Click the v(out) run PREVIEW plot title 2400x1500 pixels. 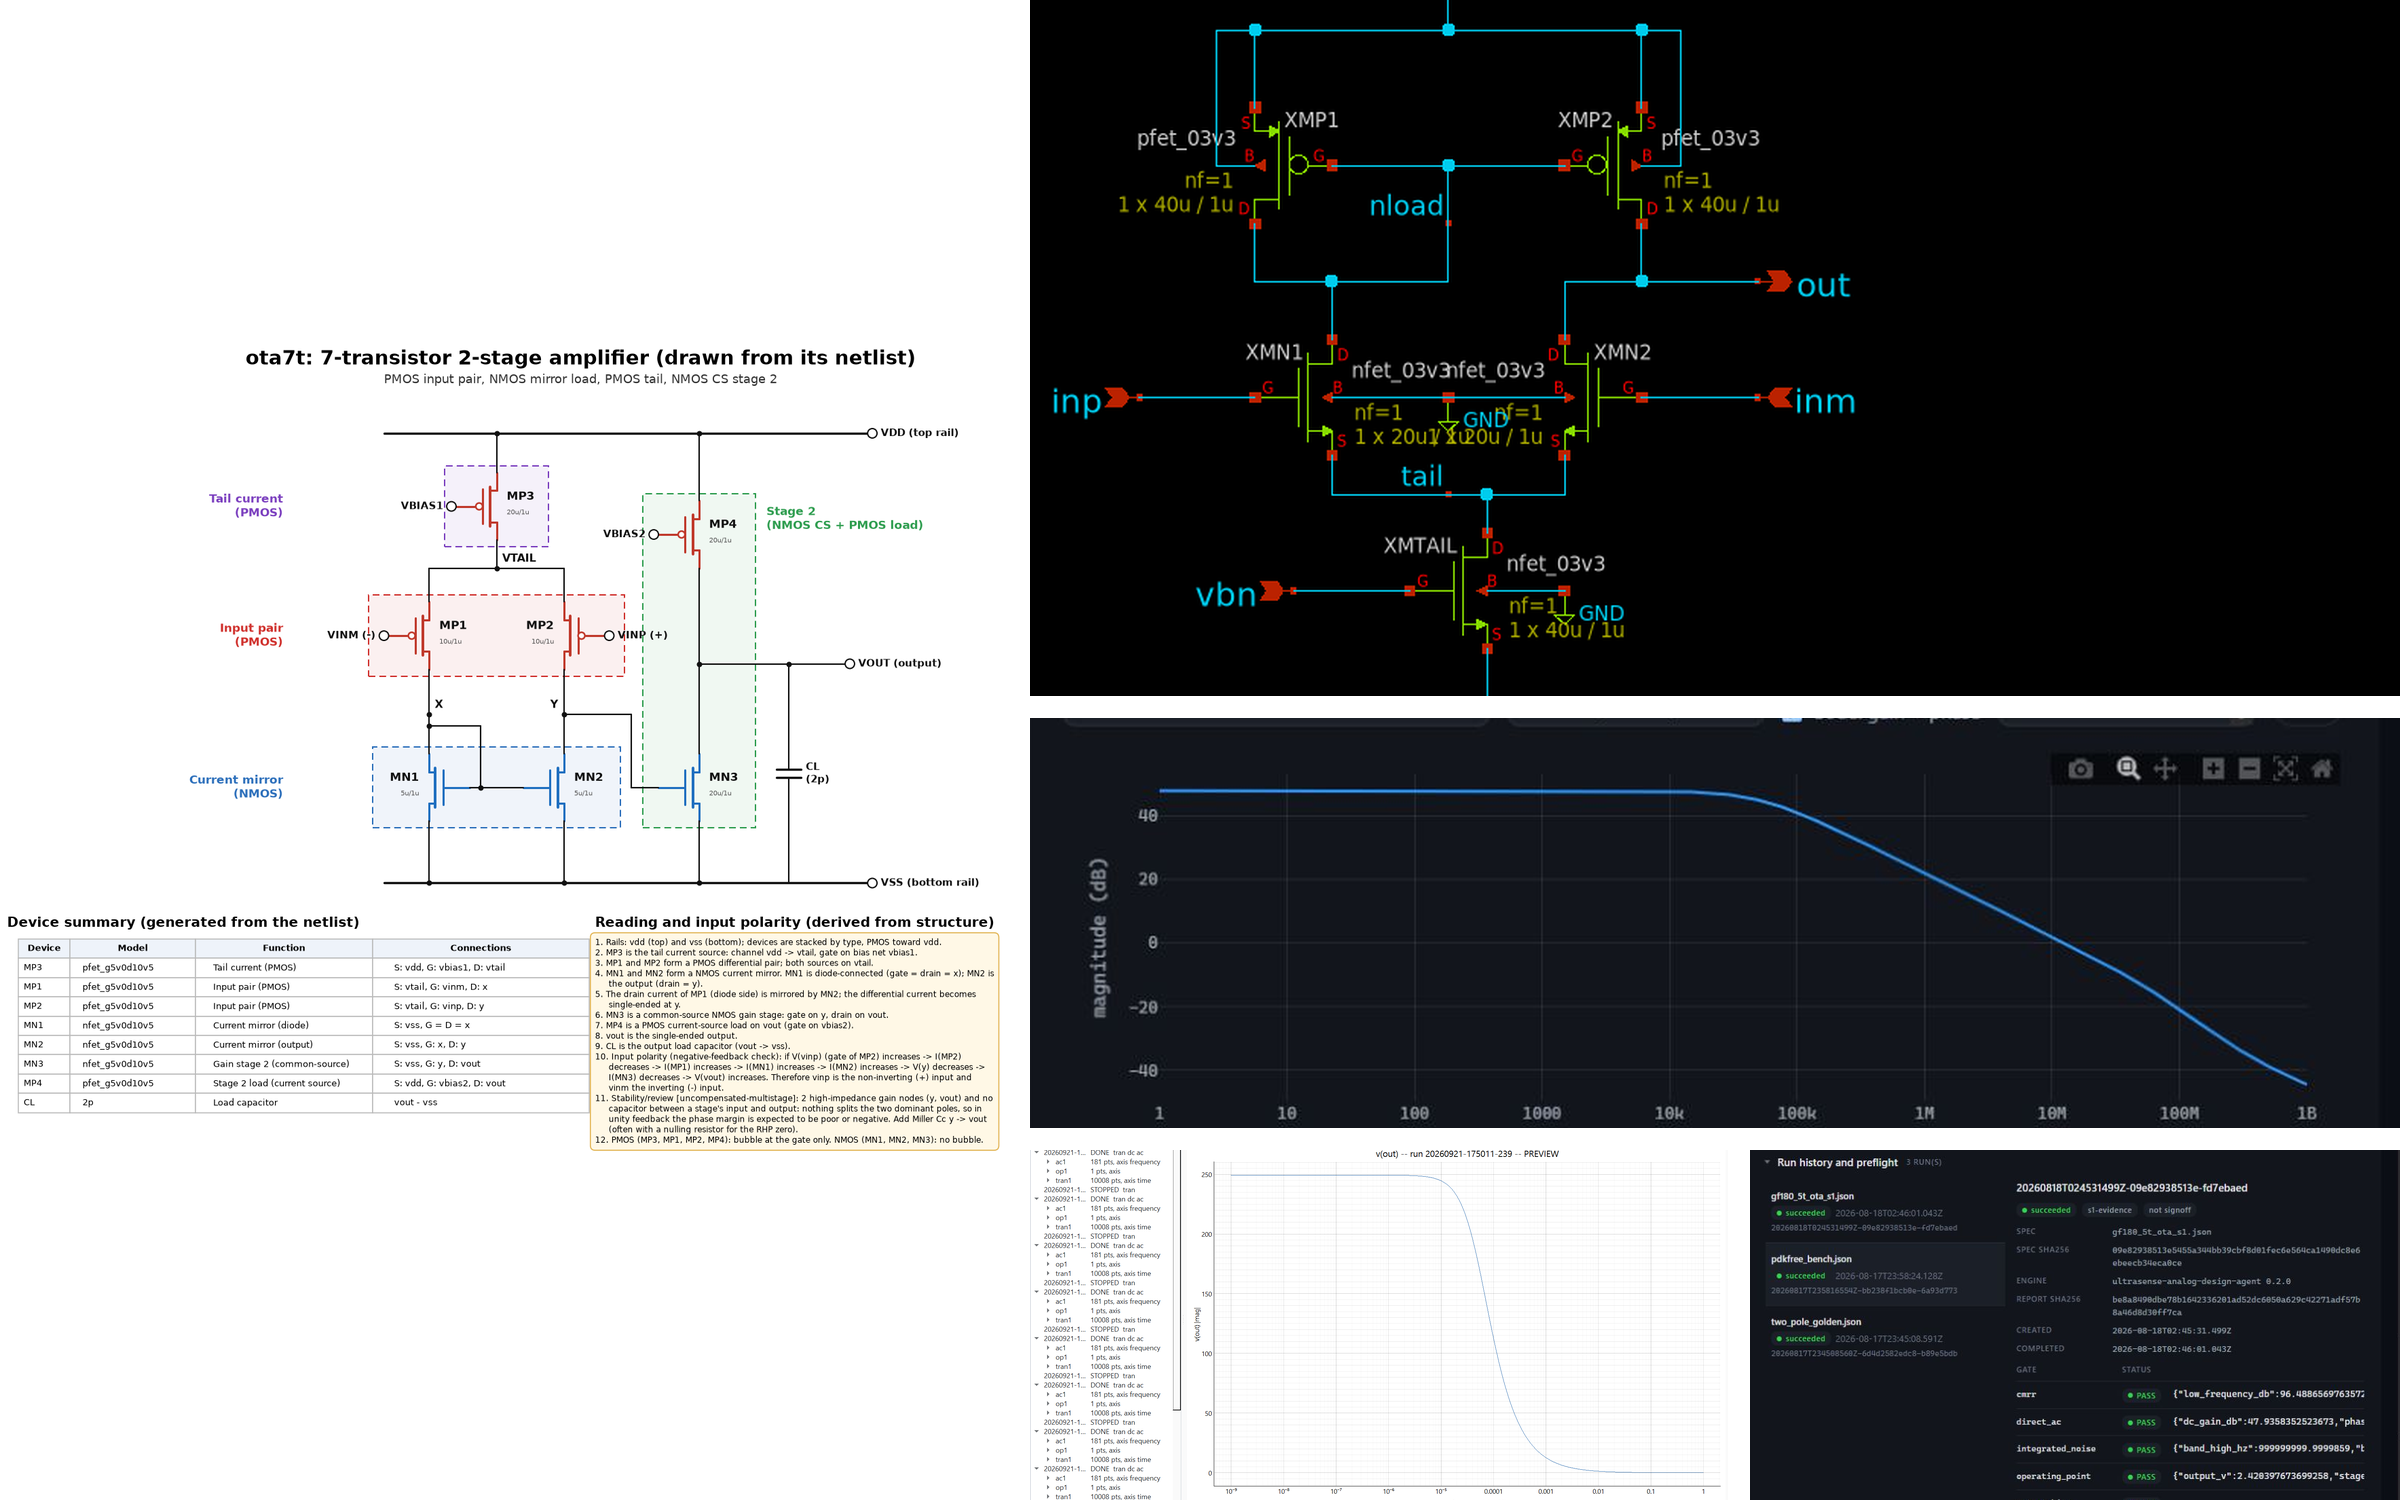1466,1154
